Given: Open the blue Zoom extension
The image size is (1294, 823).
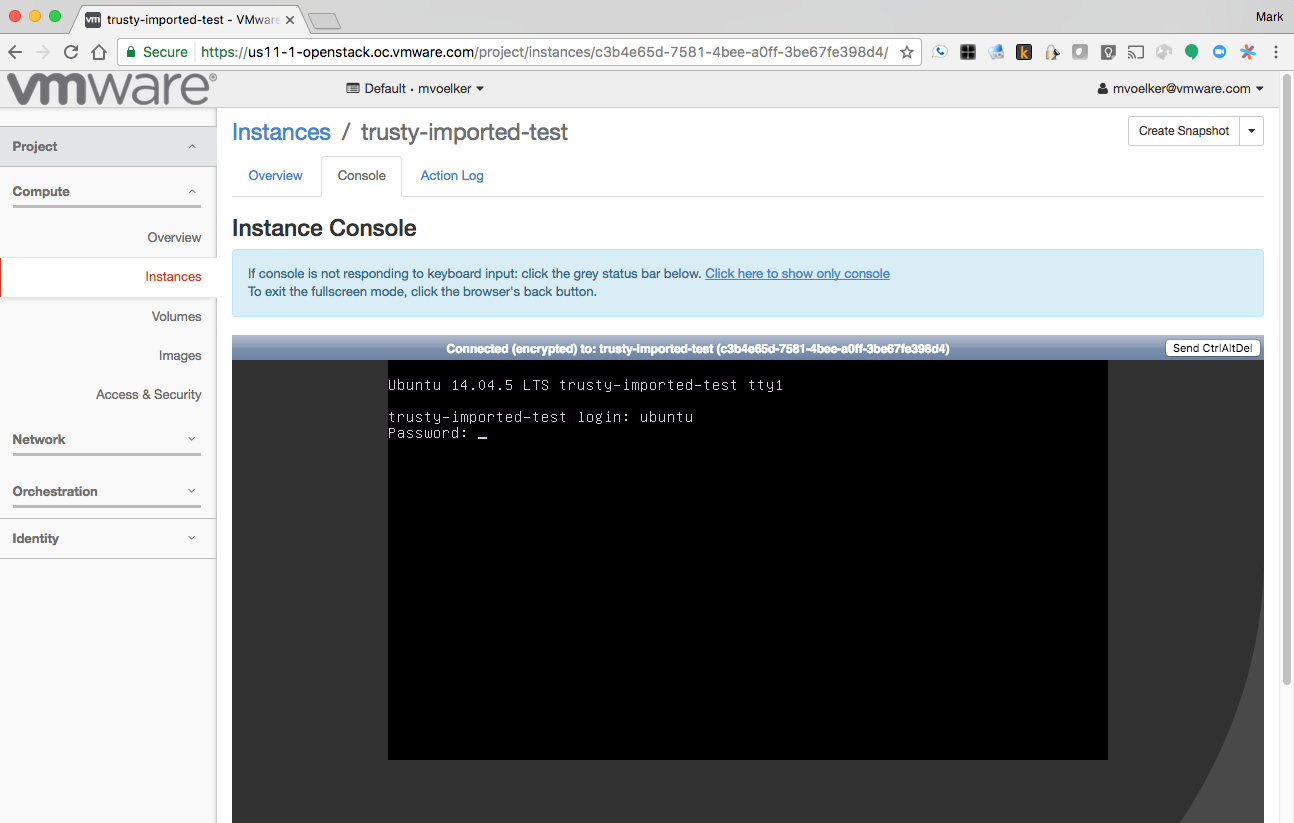Looking at the screenshot, I should click(1220, 52).
